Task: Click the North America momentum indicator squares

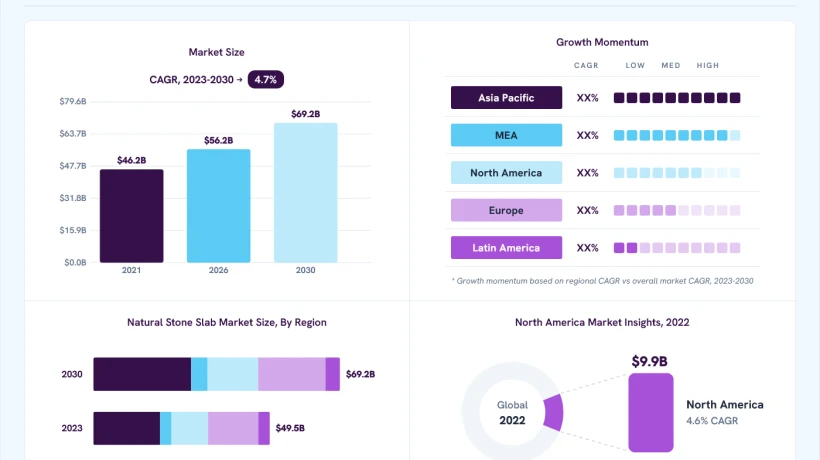Action: pyautogui.click(x=677, y=173)
